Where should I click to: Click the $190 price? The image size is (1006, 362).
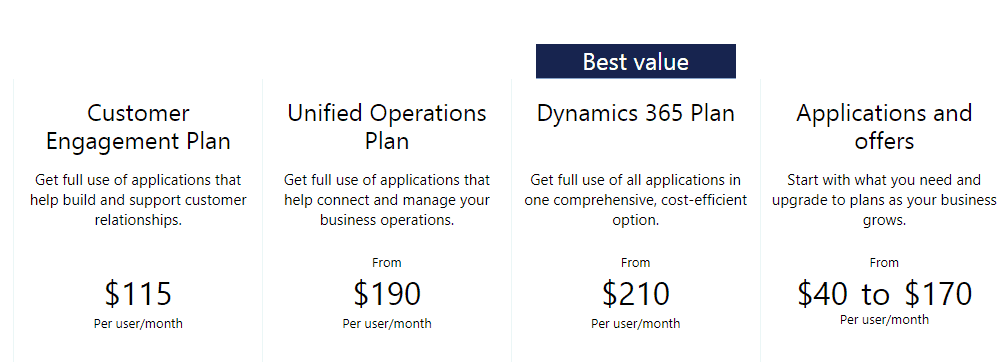click(387, 294)
